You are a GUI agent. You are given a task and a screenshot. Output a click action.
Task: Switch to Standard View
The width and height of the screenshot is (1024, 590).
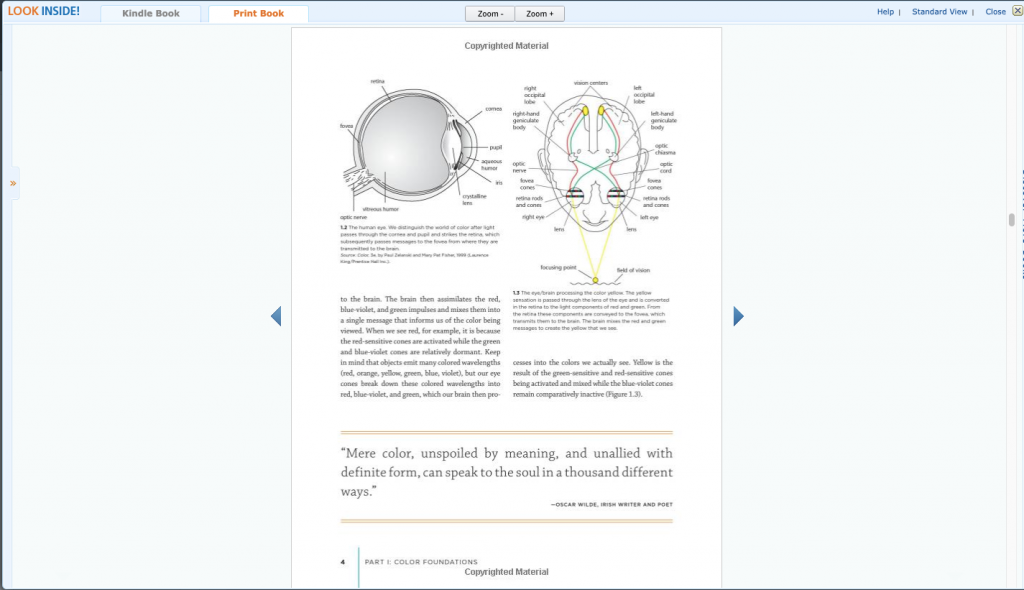(939, 12)
